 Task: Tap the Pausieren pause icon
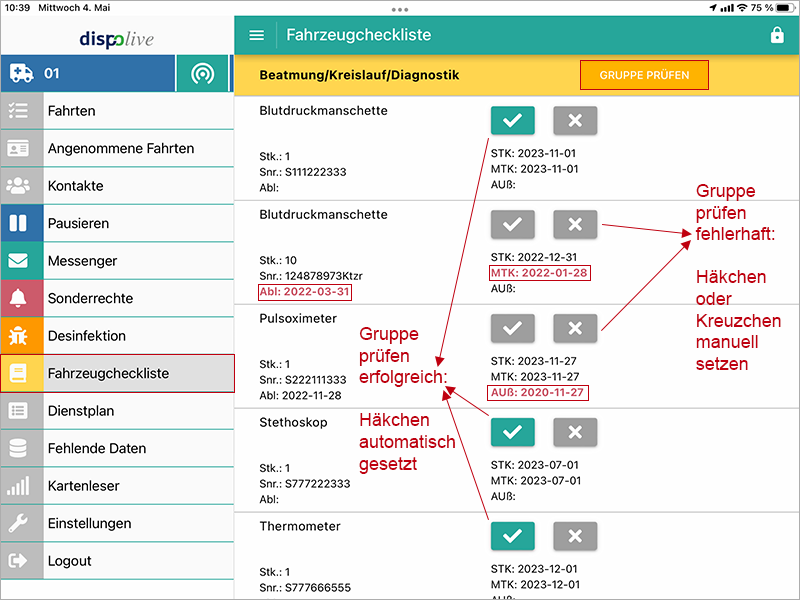click(x=18, y=223)
